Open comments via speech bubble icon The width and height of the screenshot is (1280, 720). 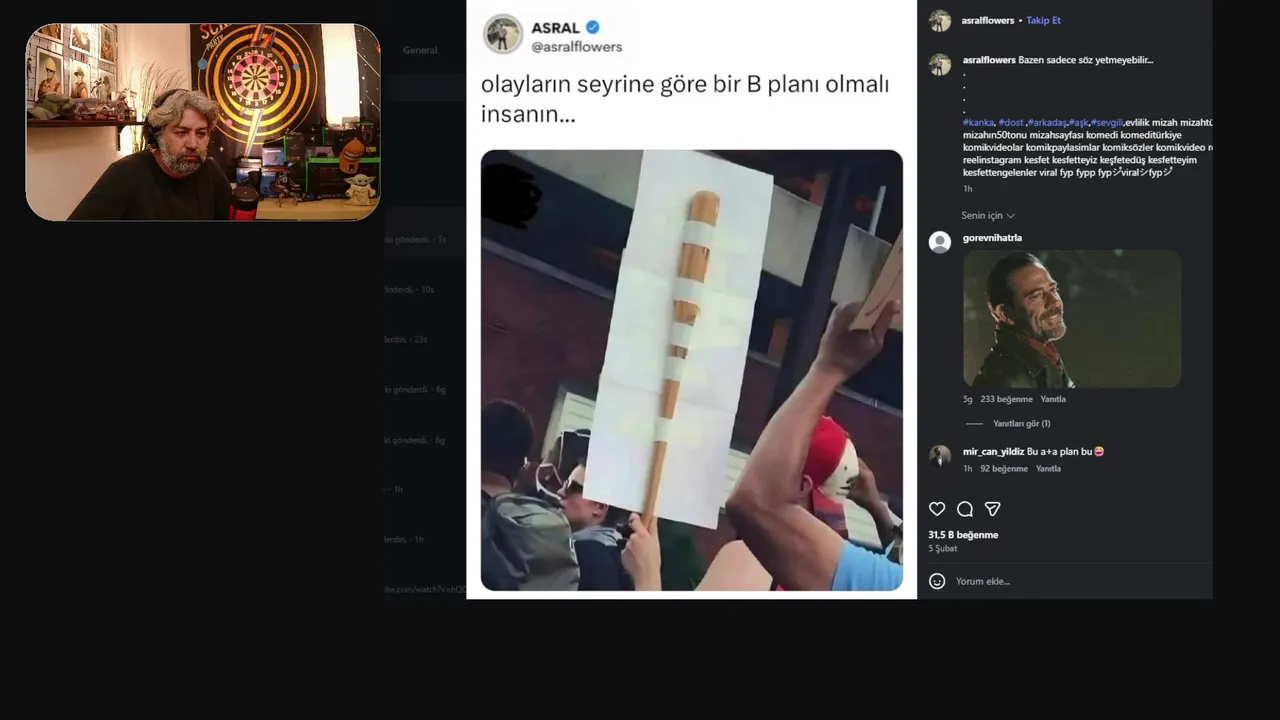pyautogui.click(x=965, y=509)
